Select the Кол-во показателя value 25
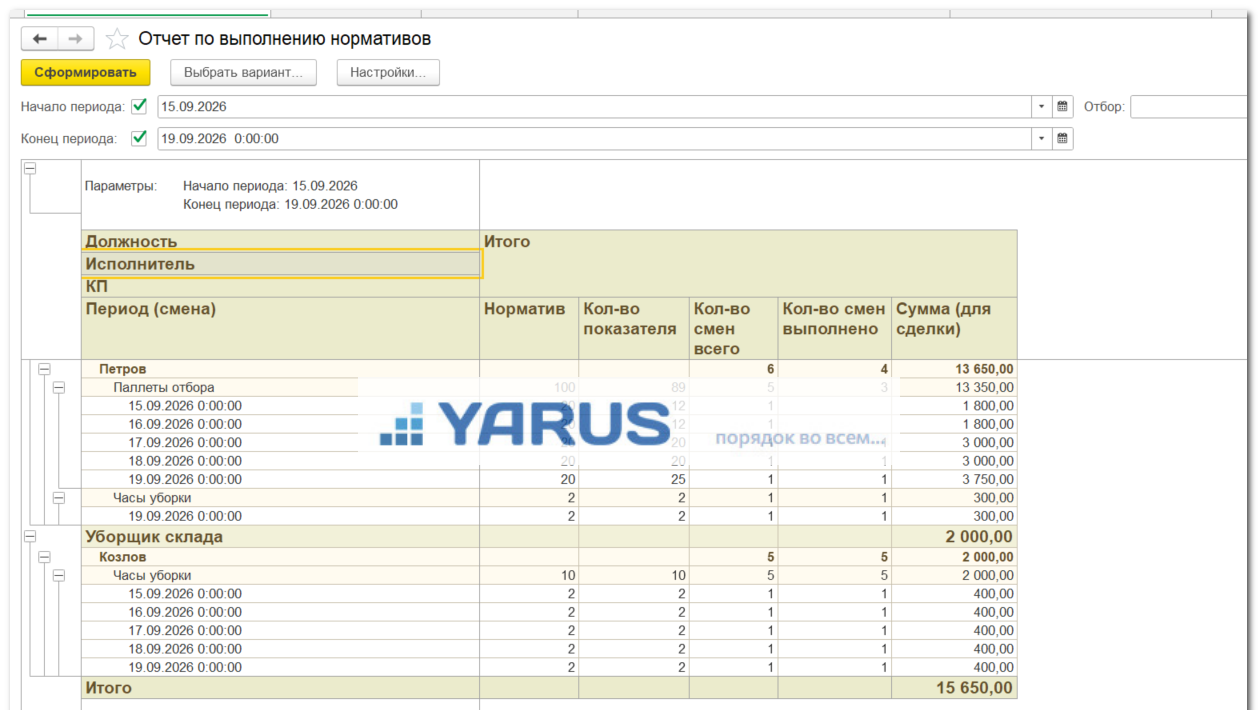Screen dimensions: 1258x710 coord(634,479)
